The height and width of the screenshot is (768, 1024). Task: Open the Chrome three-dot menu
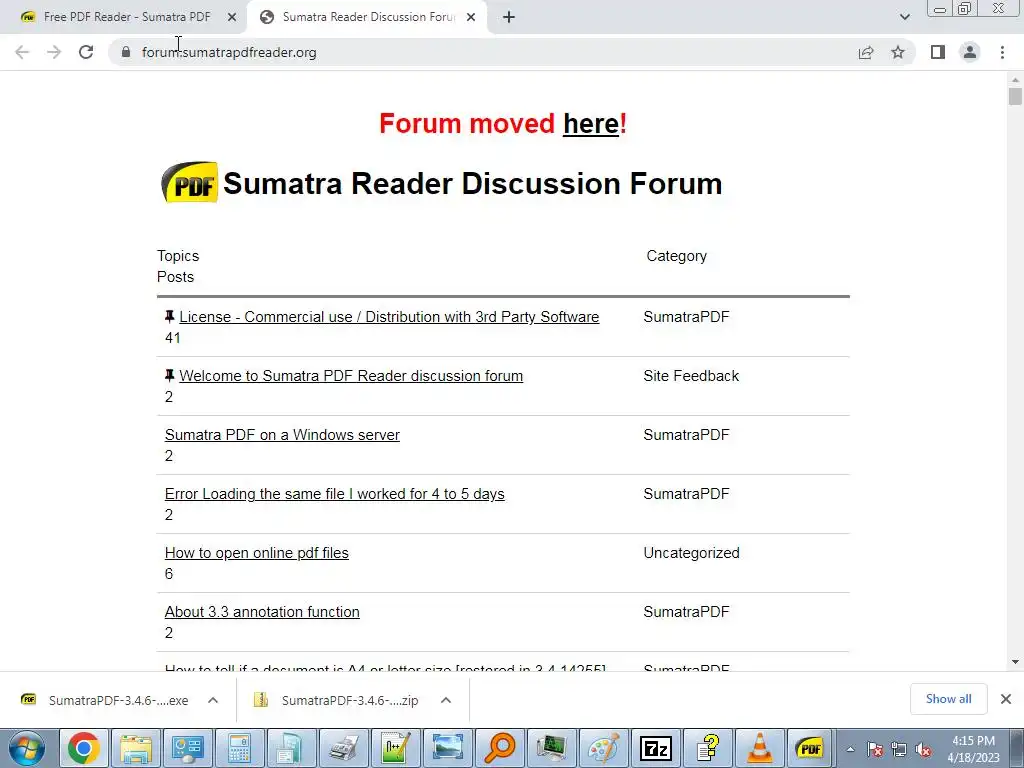(1002, 52)
